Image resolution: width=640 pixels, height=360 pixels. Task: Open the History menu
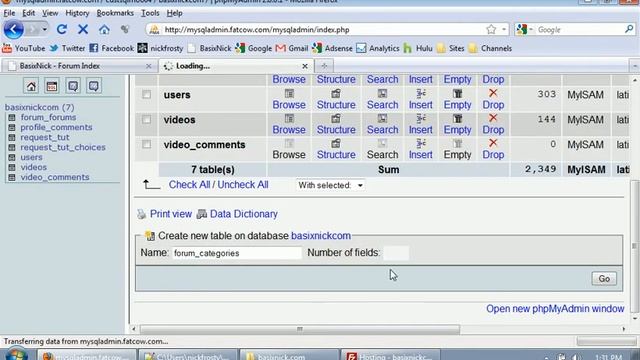click(x=77, y=13)
